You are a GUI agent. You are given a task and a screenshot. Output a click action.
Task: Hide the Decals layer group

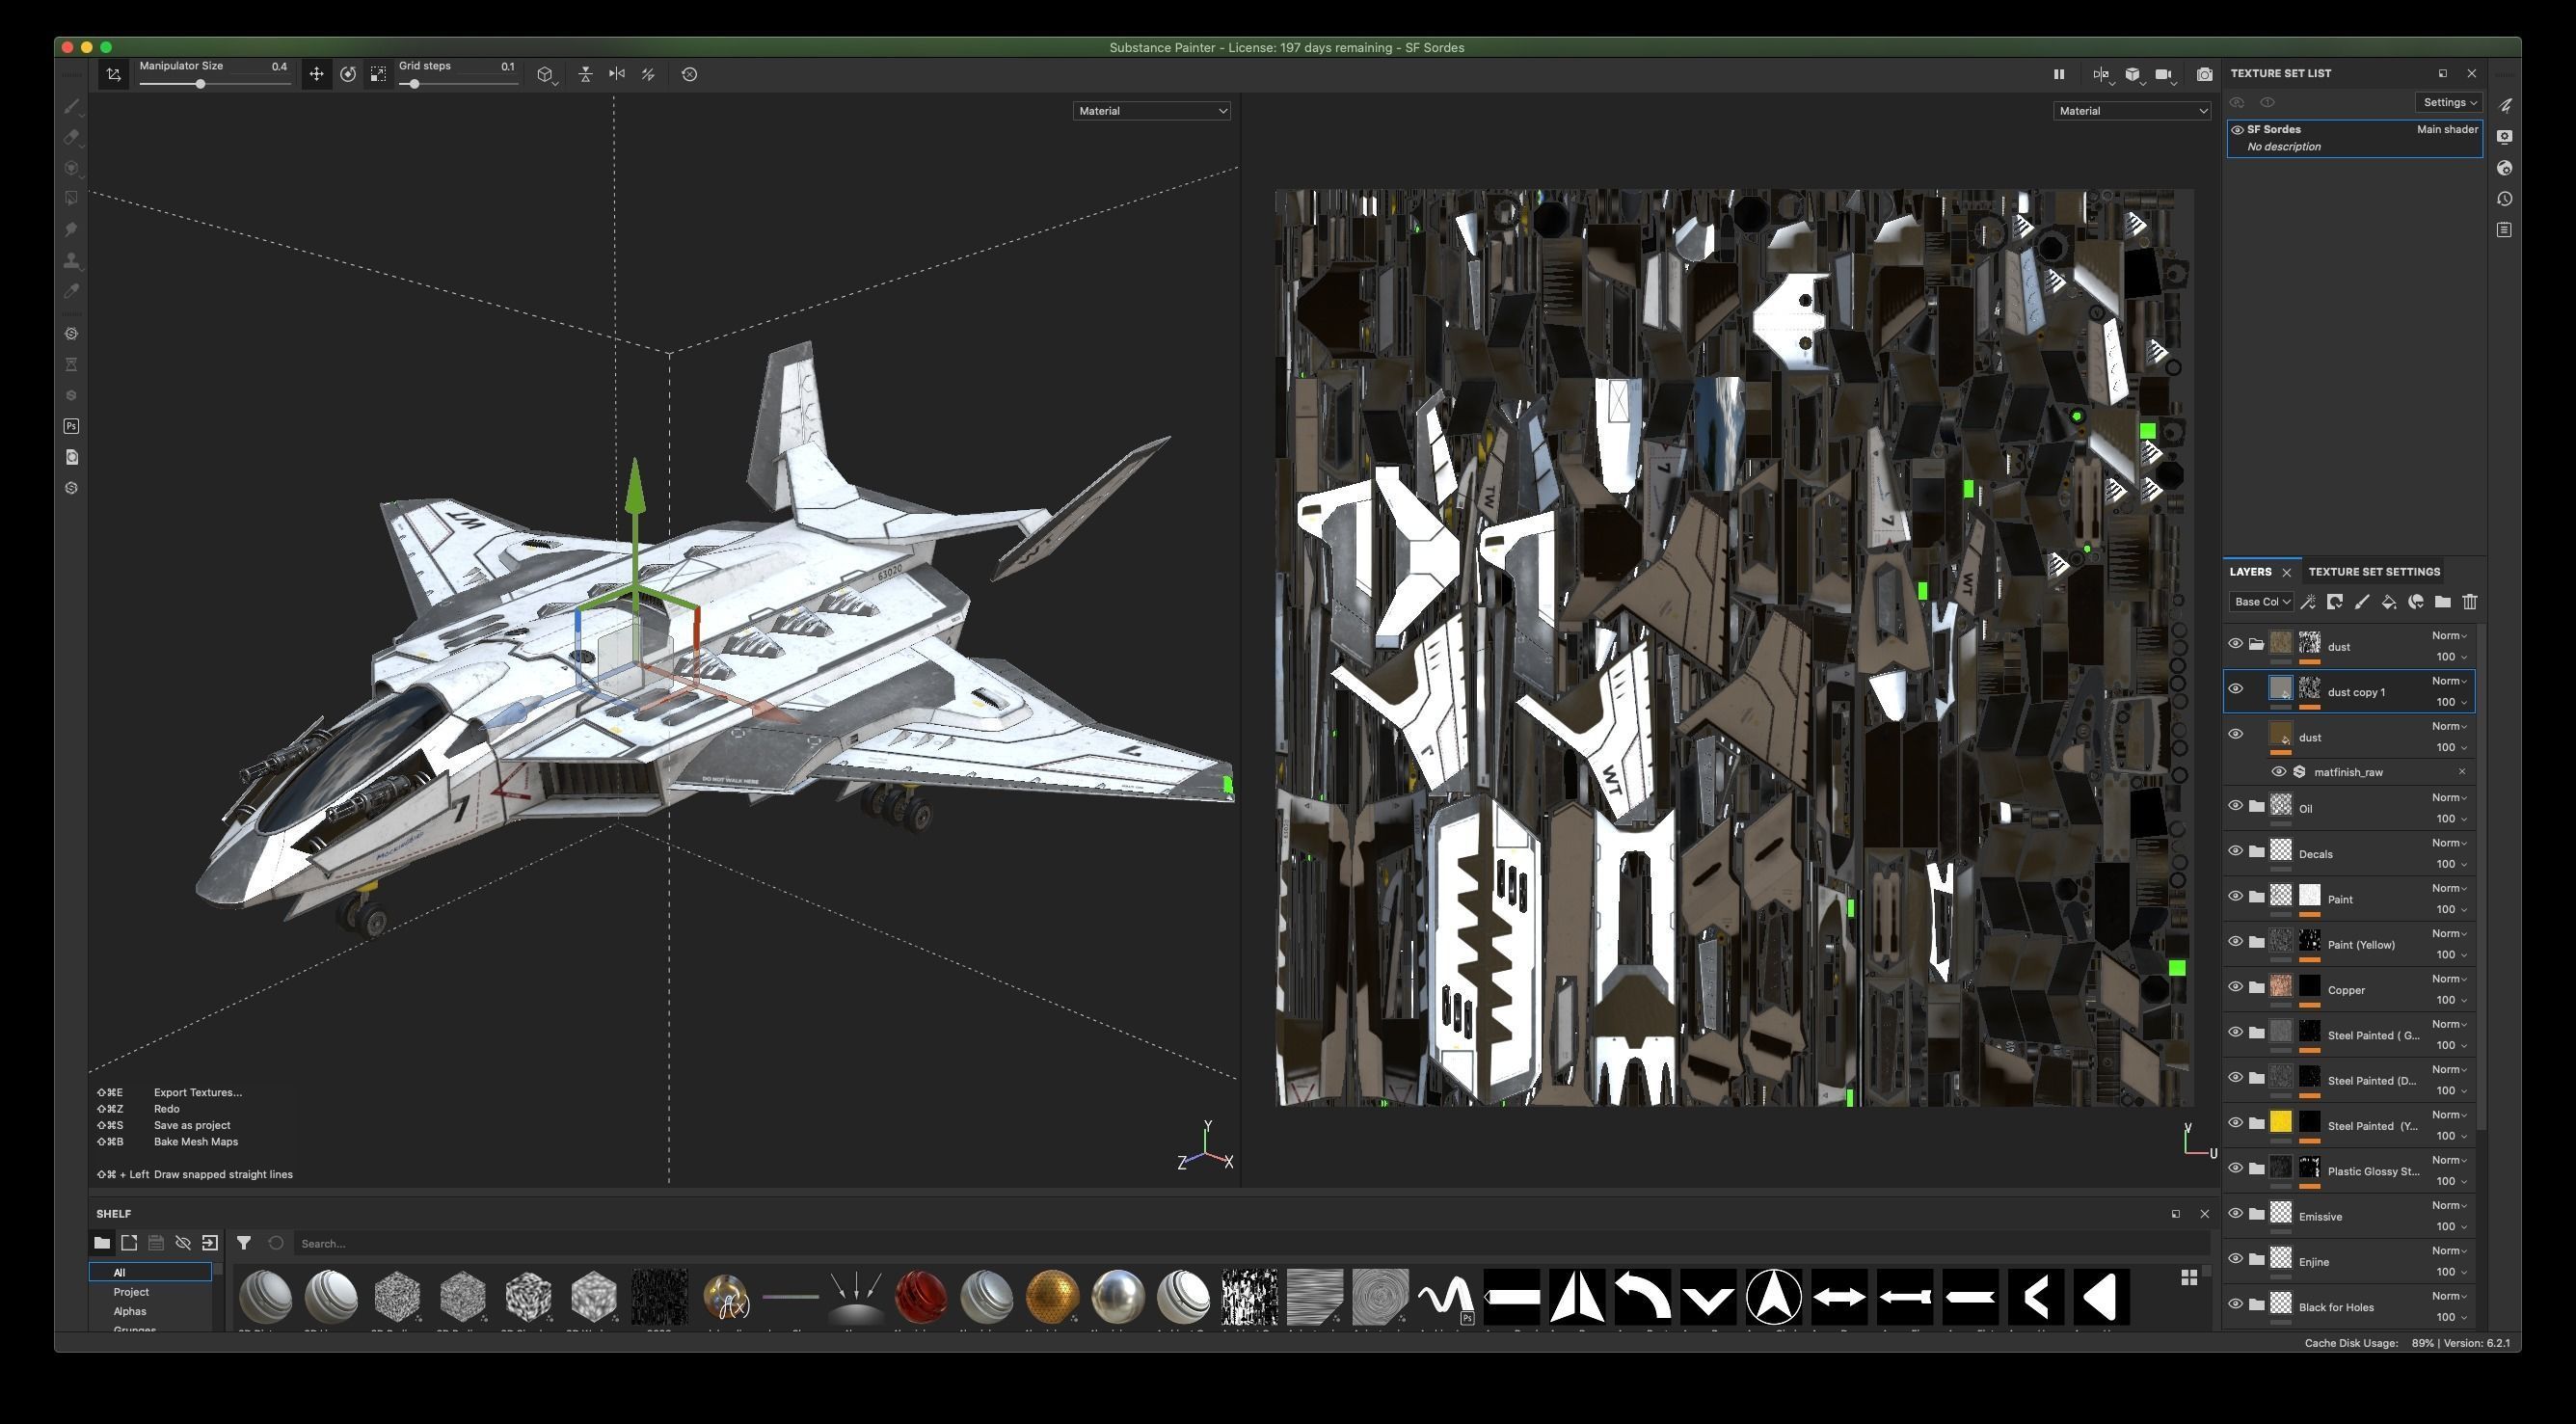coord(2236,851)
